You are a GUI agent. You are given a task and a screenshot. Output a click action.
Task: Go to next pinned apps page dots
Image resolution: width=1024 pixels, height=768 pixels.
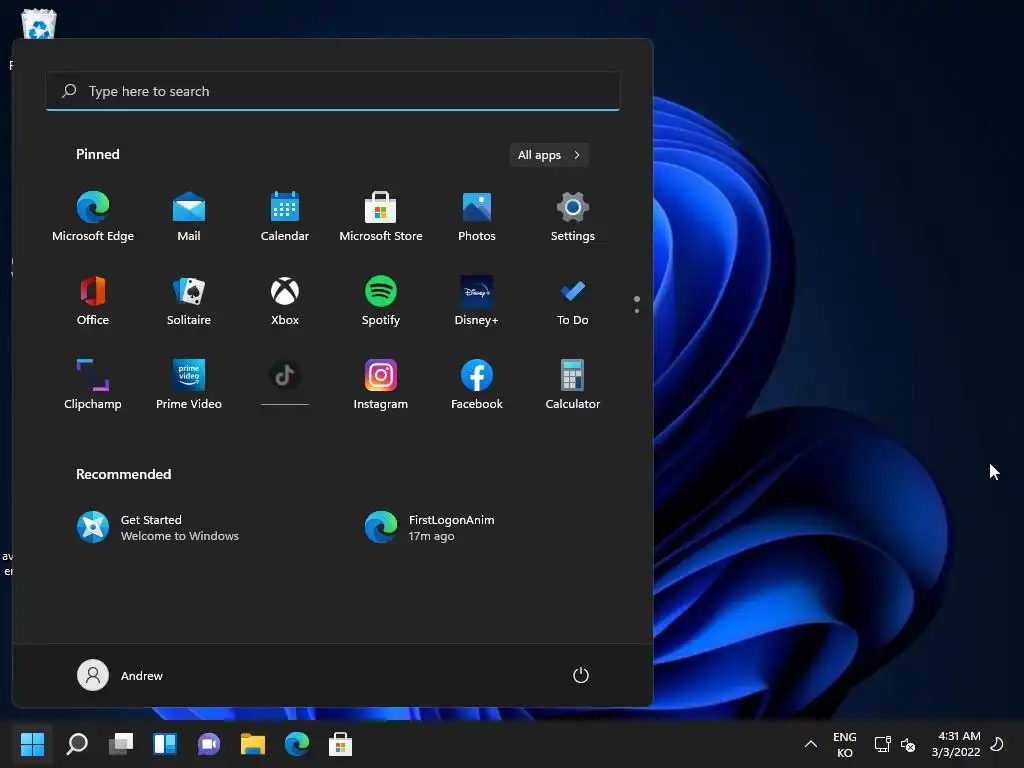637,304
